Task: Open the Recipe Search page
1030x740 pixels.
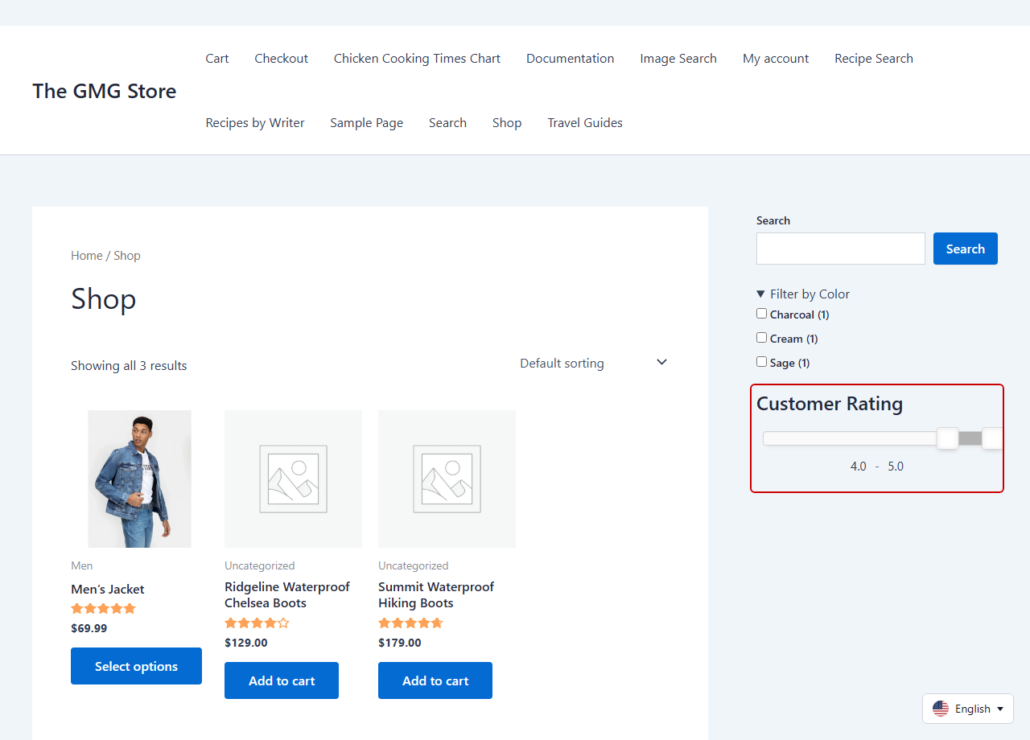Action: [874, 58]
